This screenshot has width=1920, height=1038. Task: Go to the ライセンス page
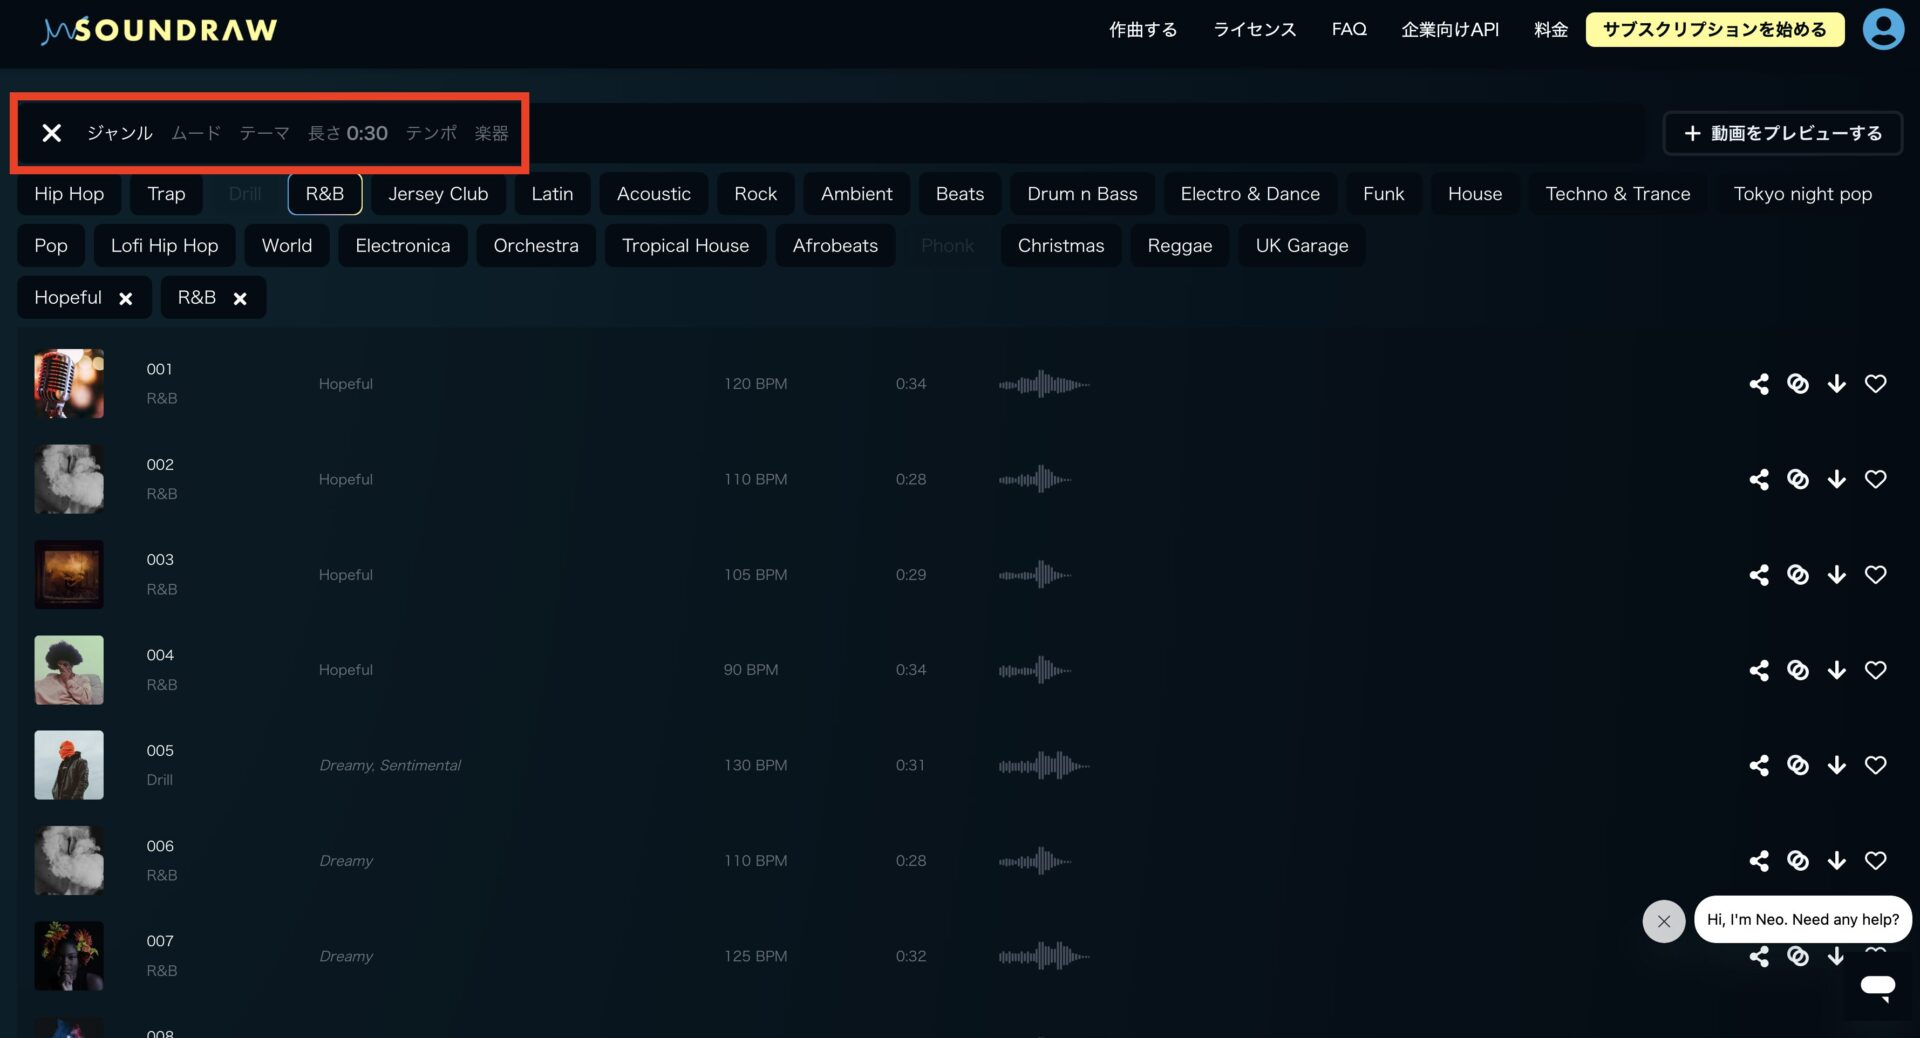point(1254,29)
